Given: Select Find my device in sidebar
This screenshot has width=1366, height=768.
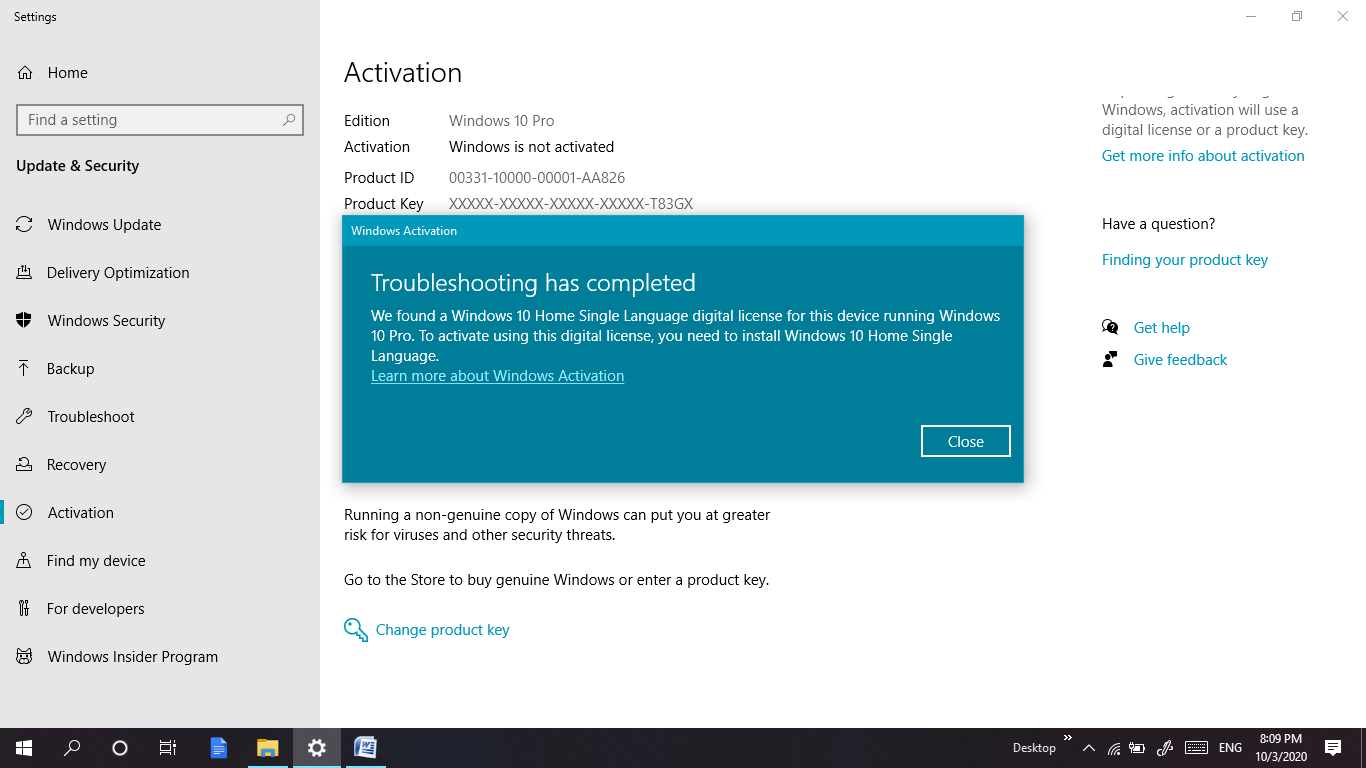Looking at the screenshot, I should pos(96,561).
